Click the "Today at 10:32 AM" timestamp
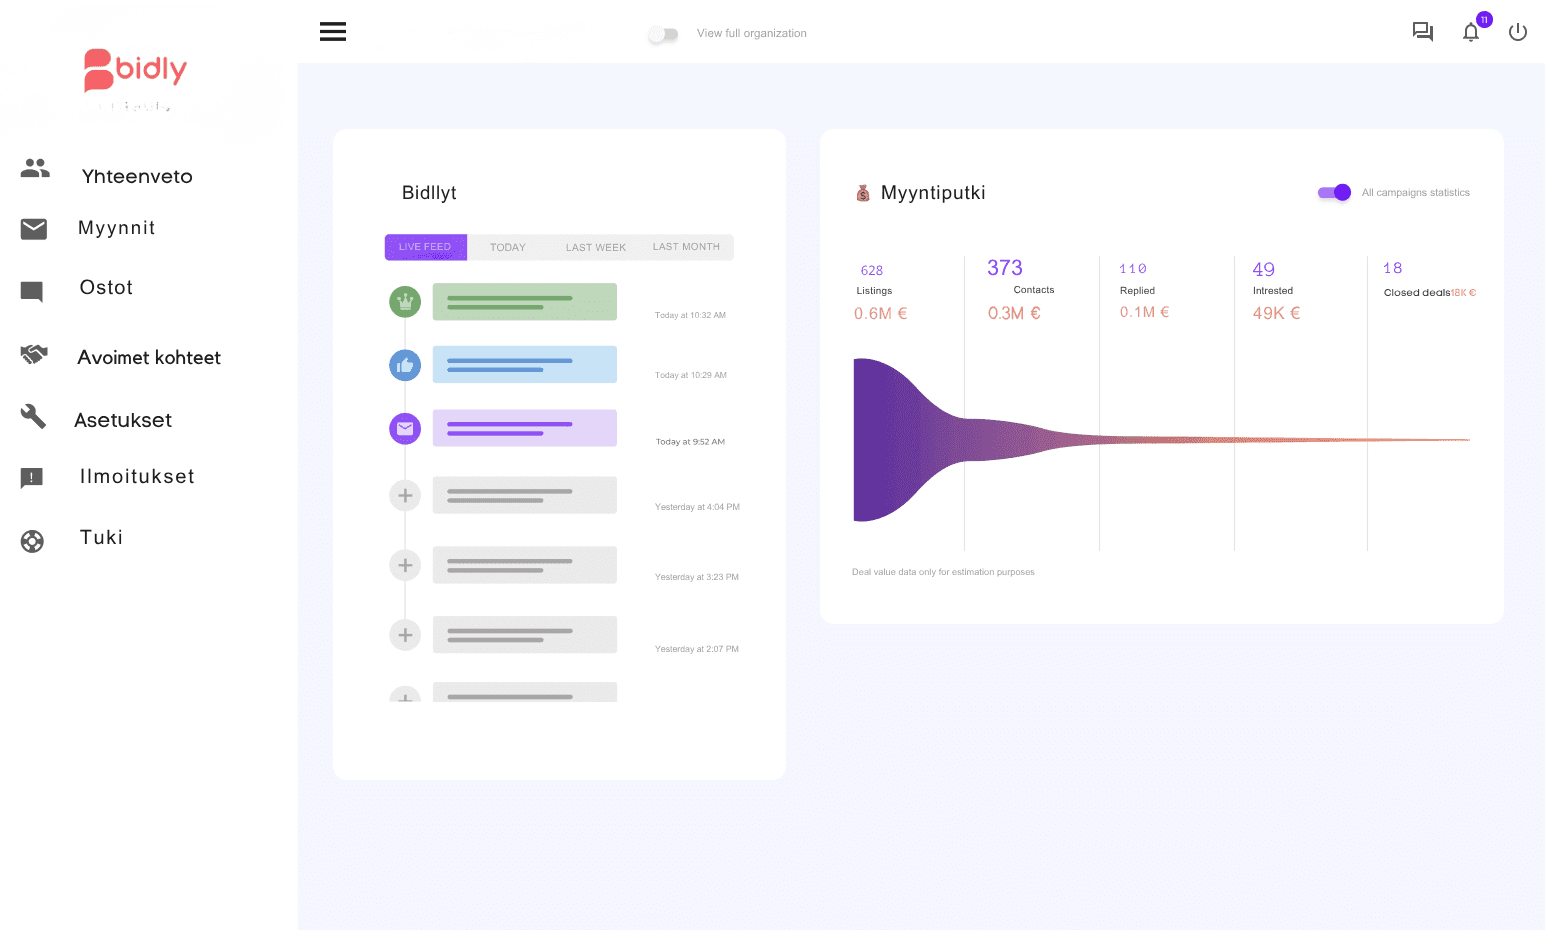1545x930 pixels. pos(691,315)
